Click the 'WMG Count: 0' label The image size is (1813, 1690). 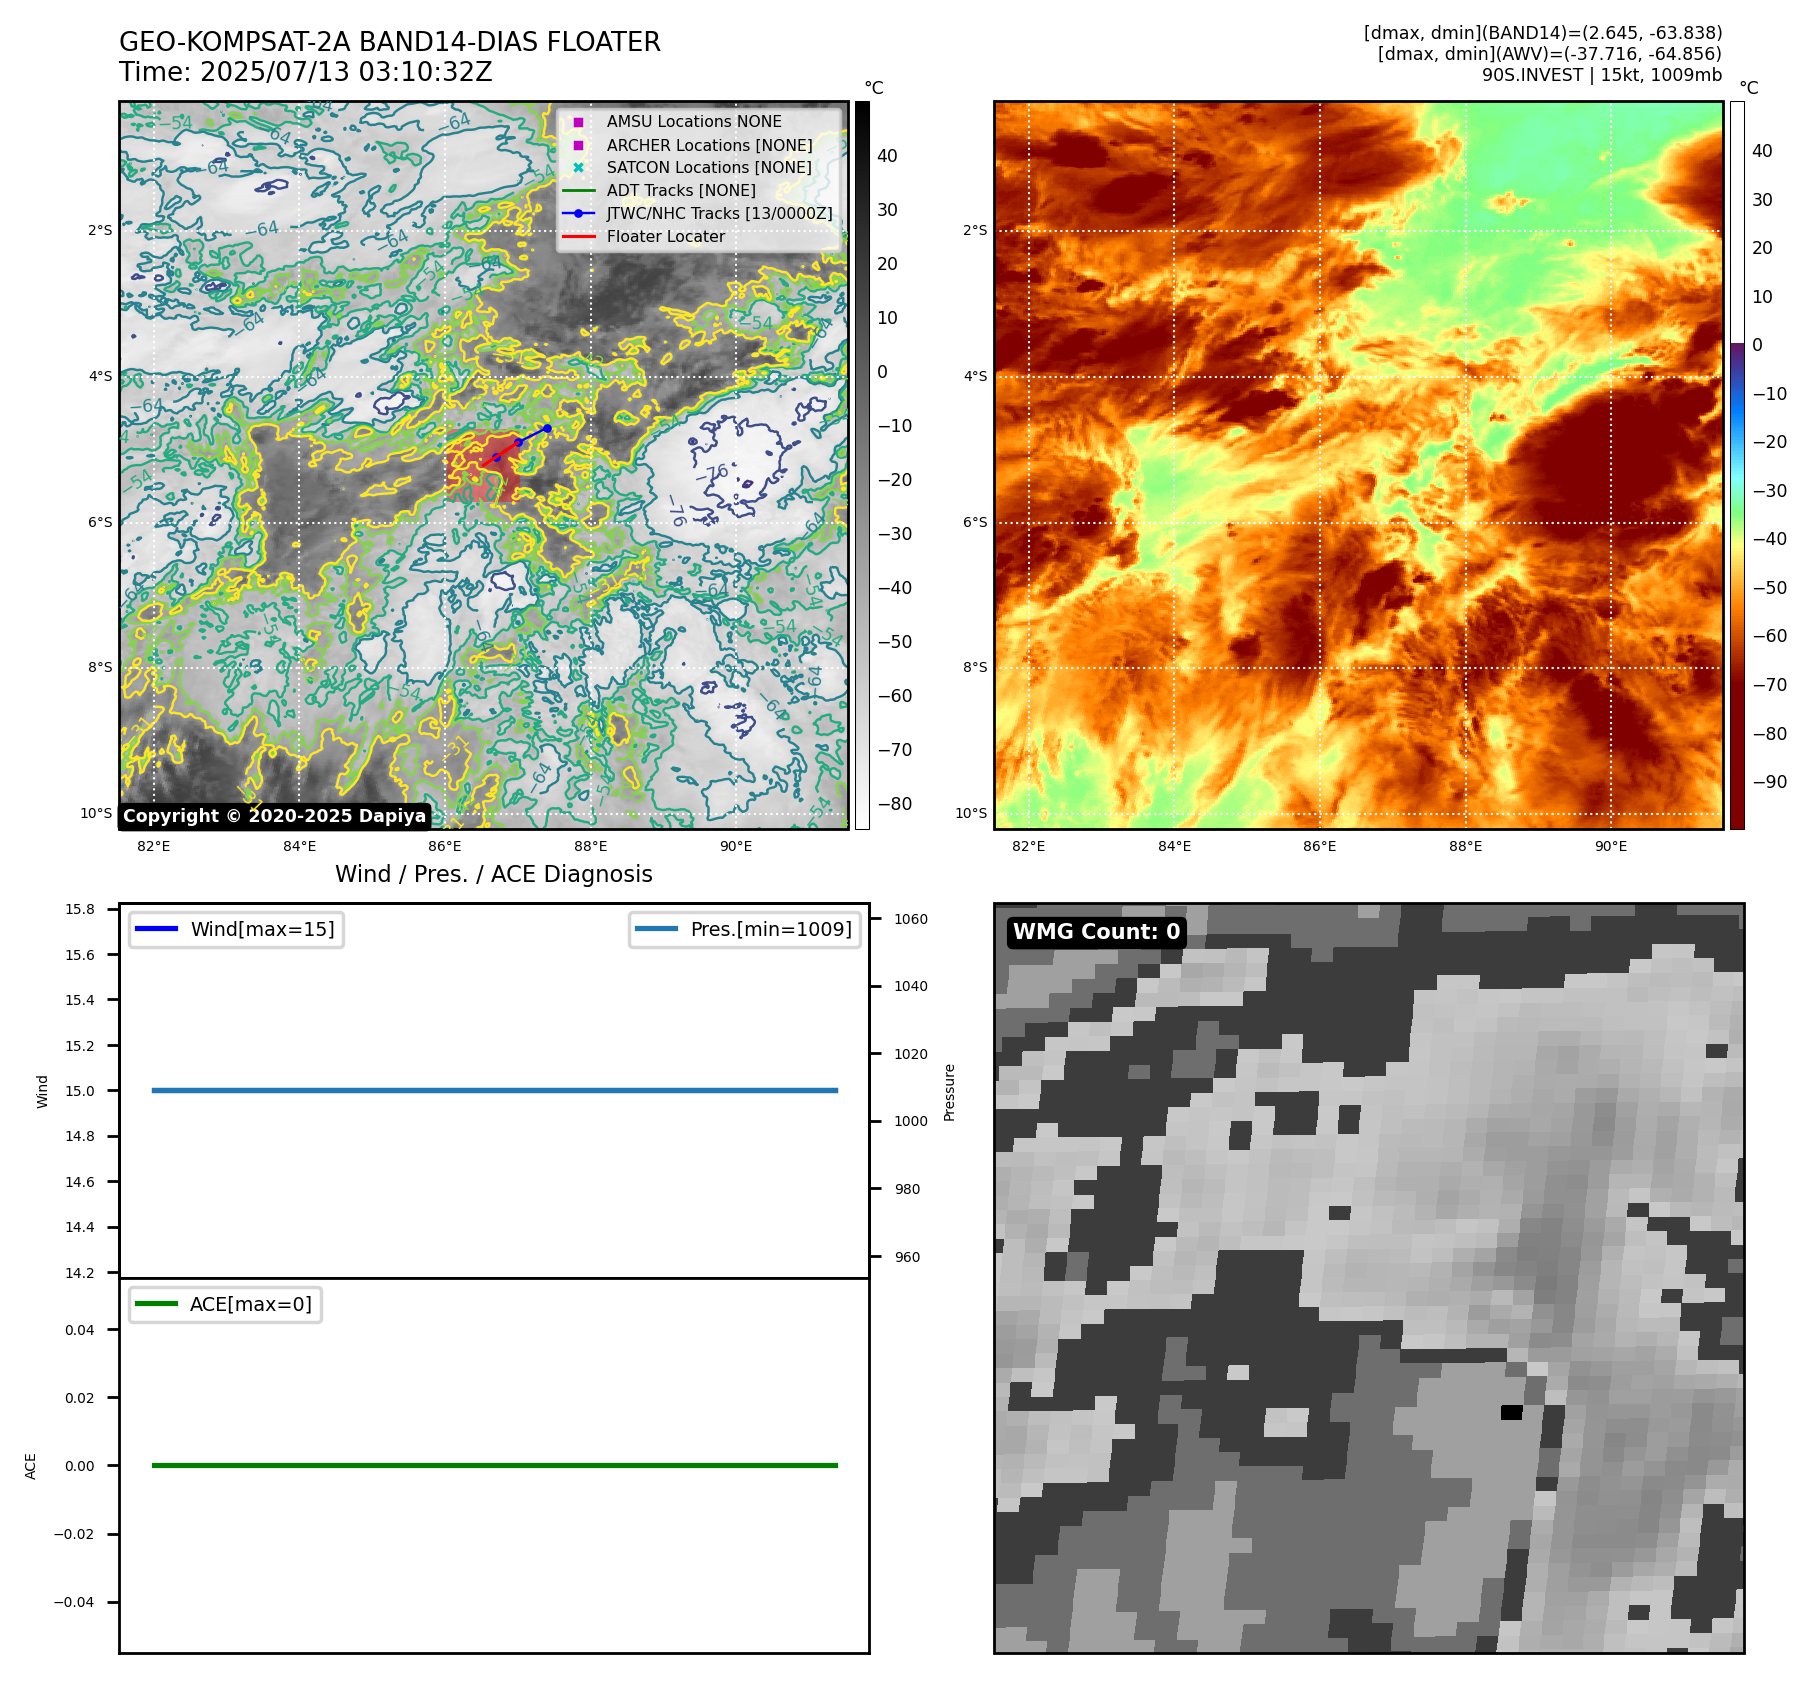[x=1097, y=932]
